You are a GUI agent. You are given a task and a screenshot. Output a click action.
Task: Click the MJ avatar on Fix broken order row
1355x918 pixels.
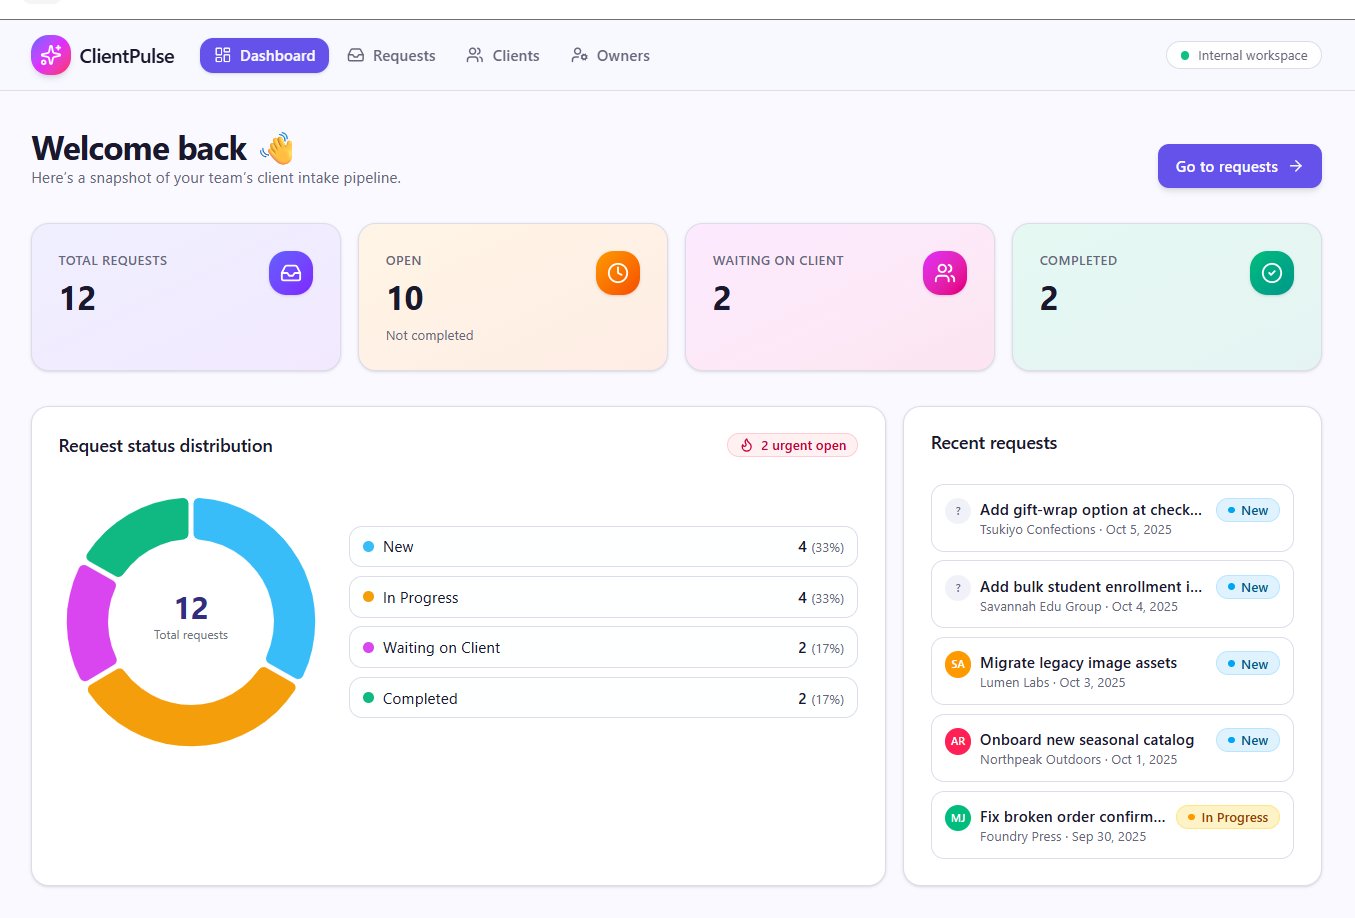[958, 818]
